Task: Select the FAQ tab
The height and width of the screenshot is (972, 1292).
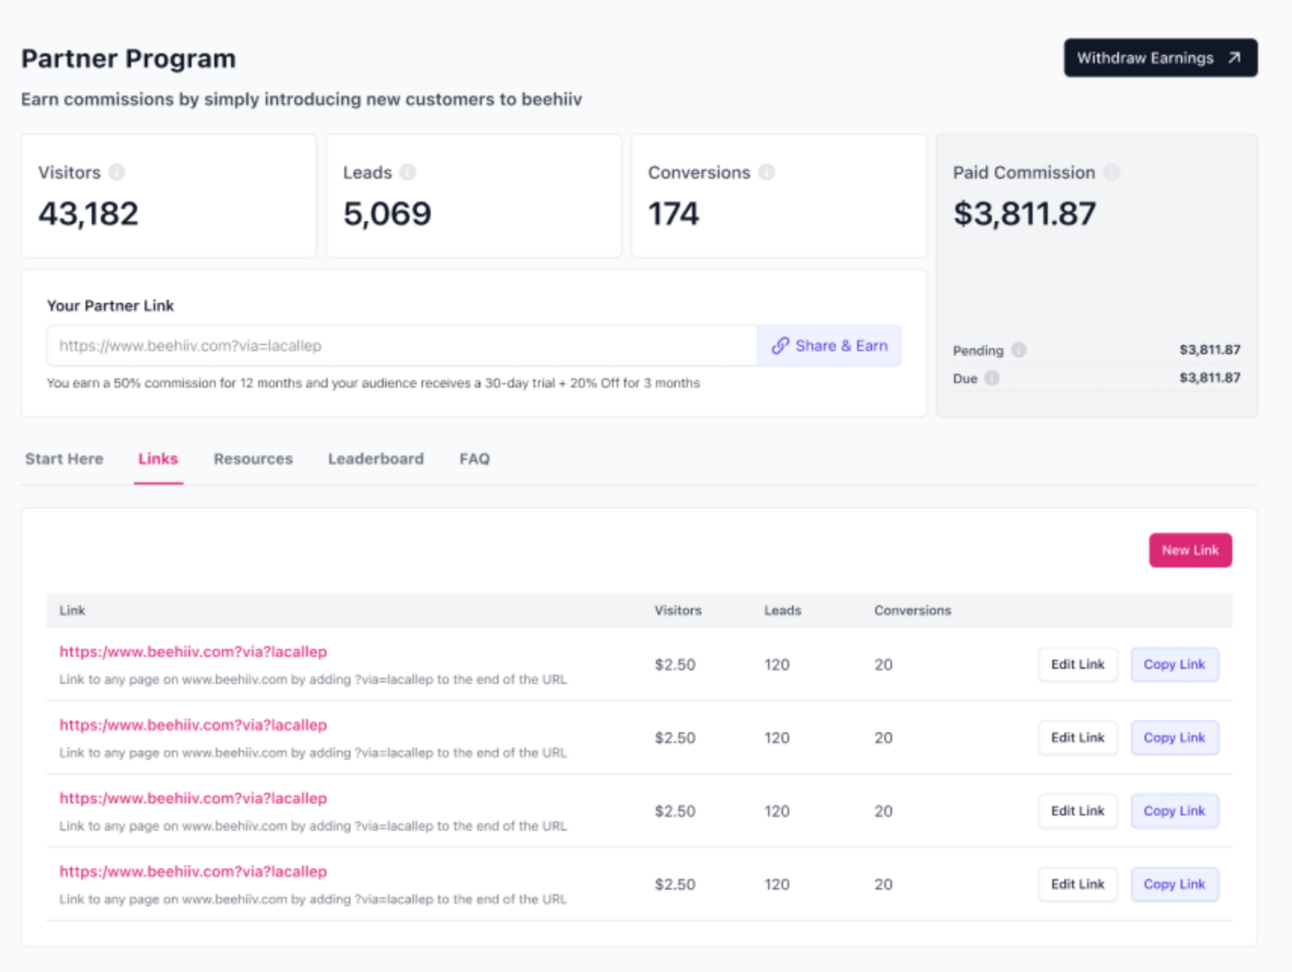Action: click(x=475, y=459)
